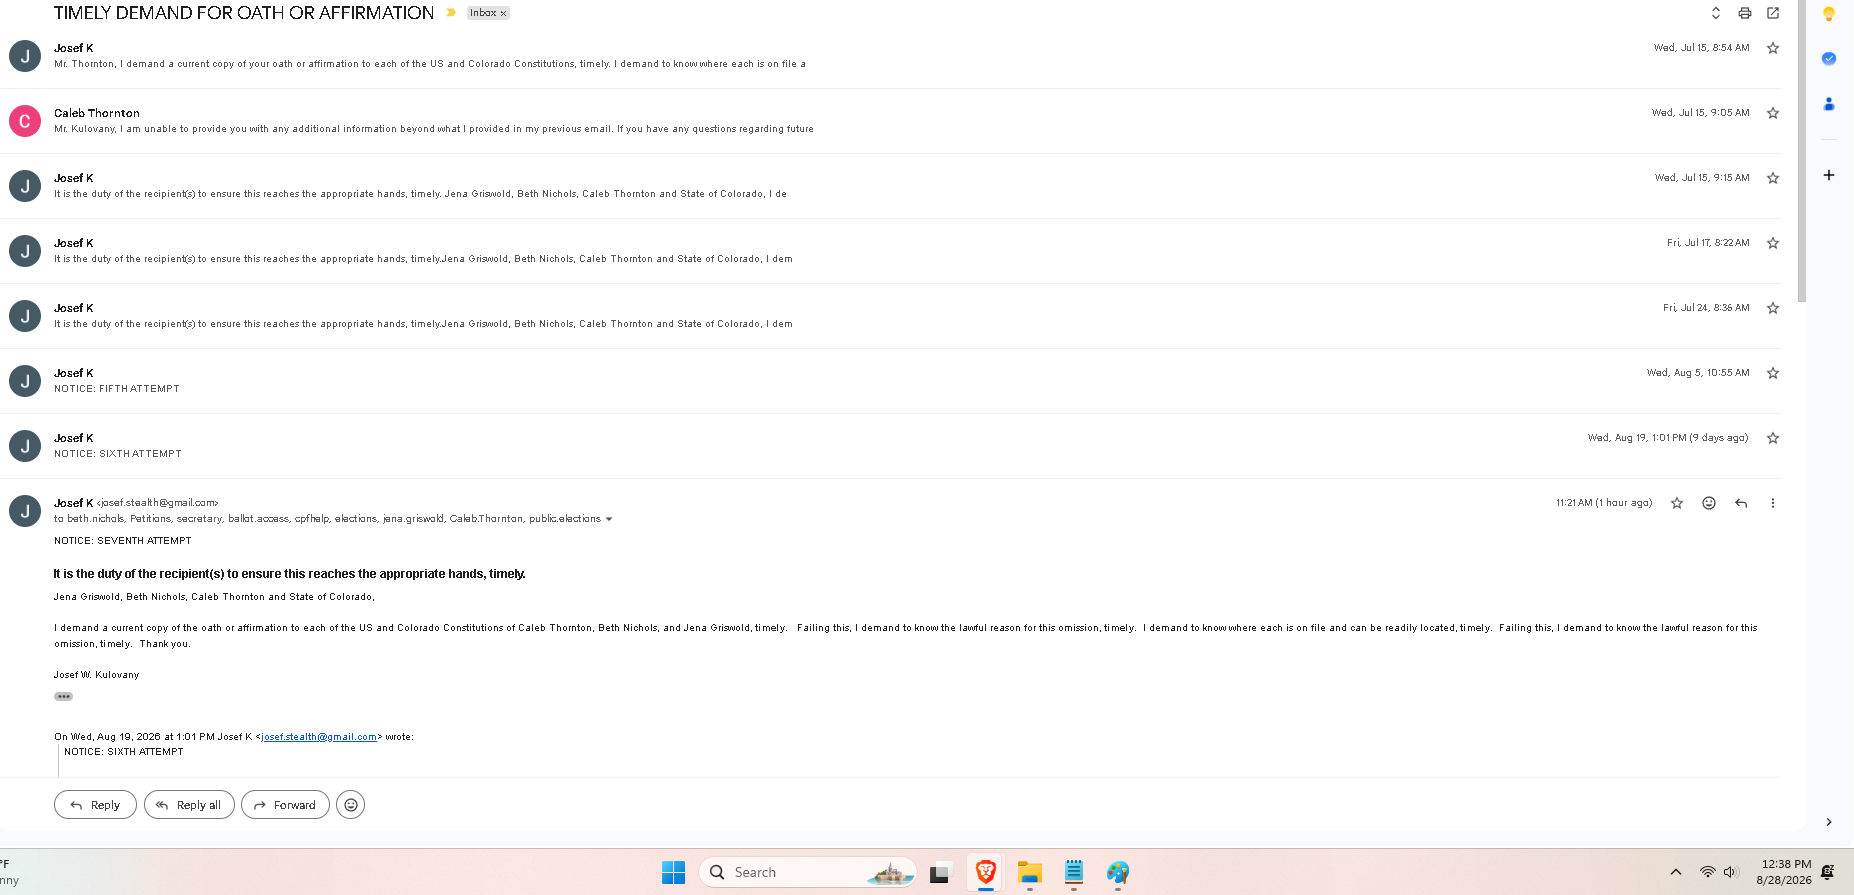This screenshot has width=1854, height=895.
Task: Expand all messages arrows icon
Action: coord(1716,13)
